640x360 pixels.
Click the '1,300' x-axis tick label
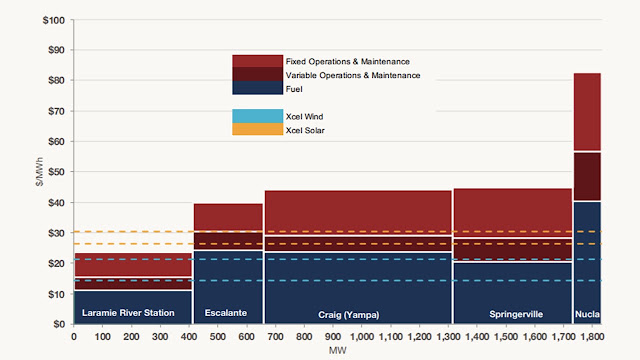448,337
